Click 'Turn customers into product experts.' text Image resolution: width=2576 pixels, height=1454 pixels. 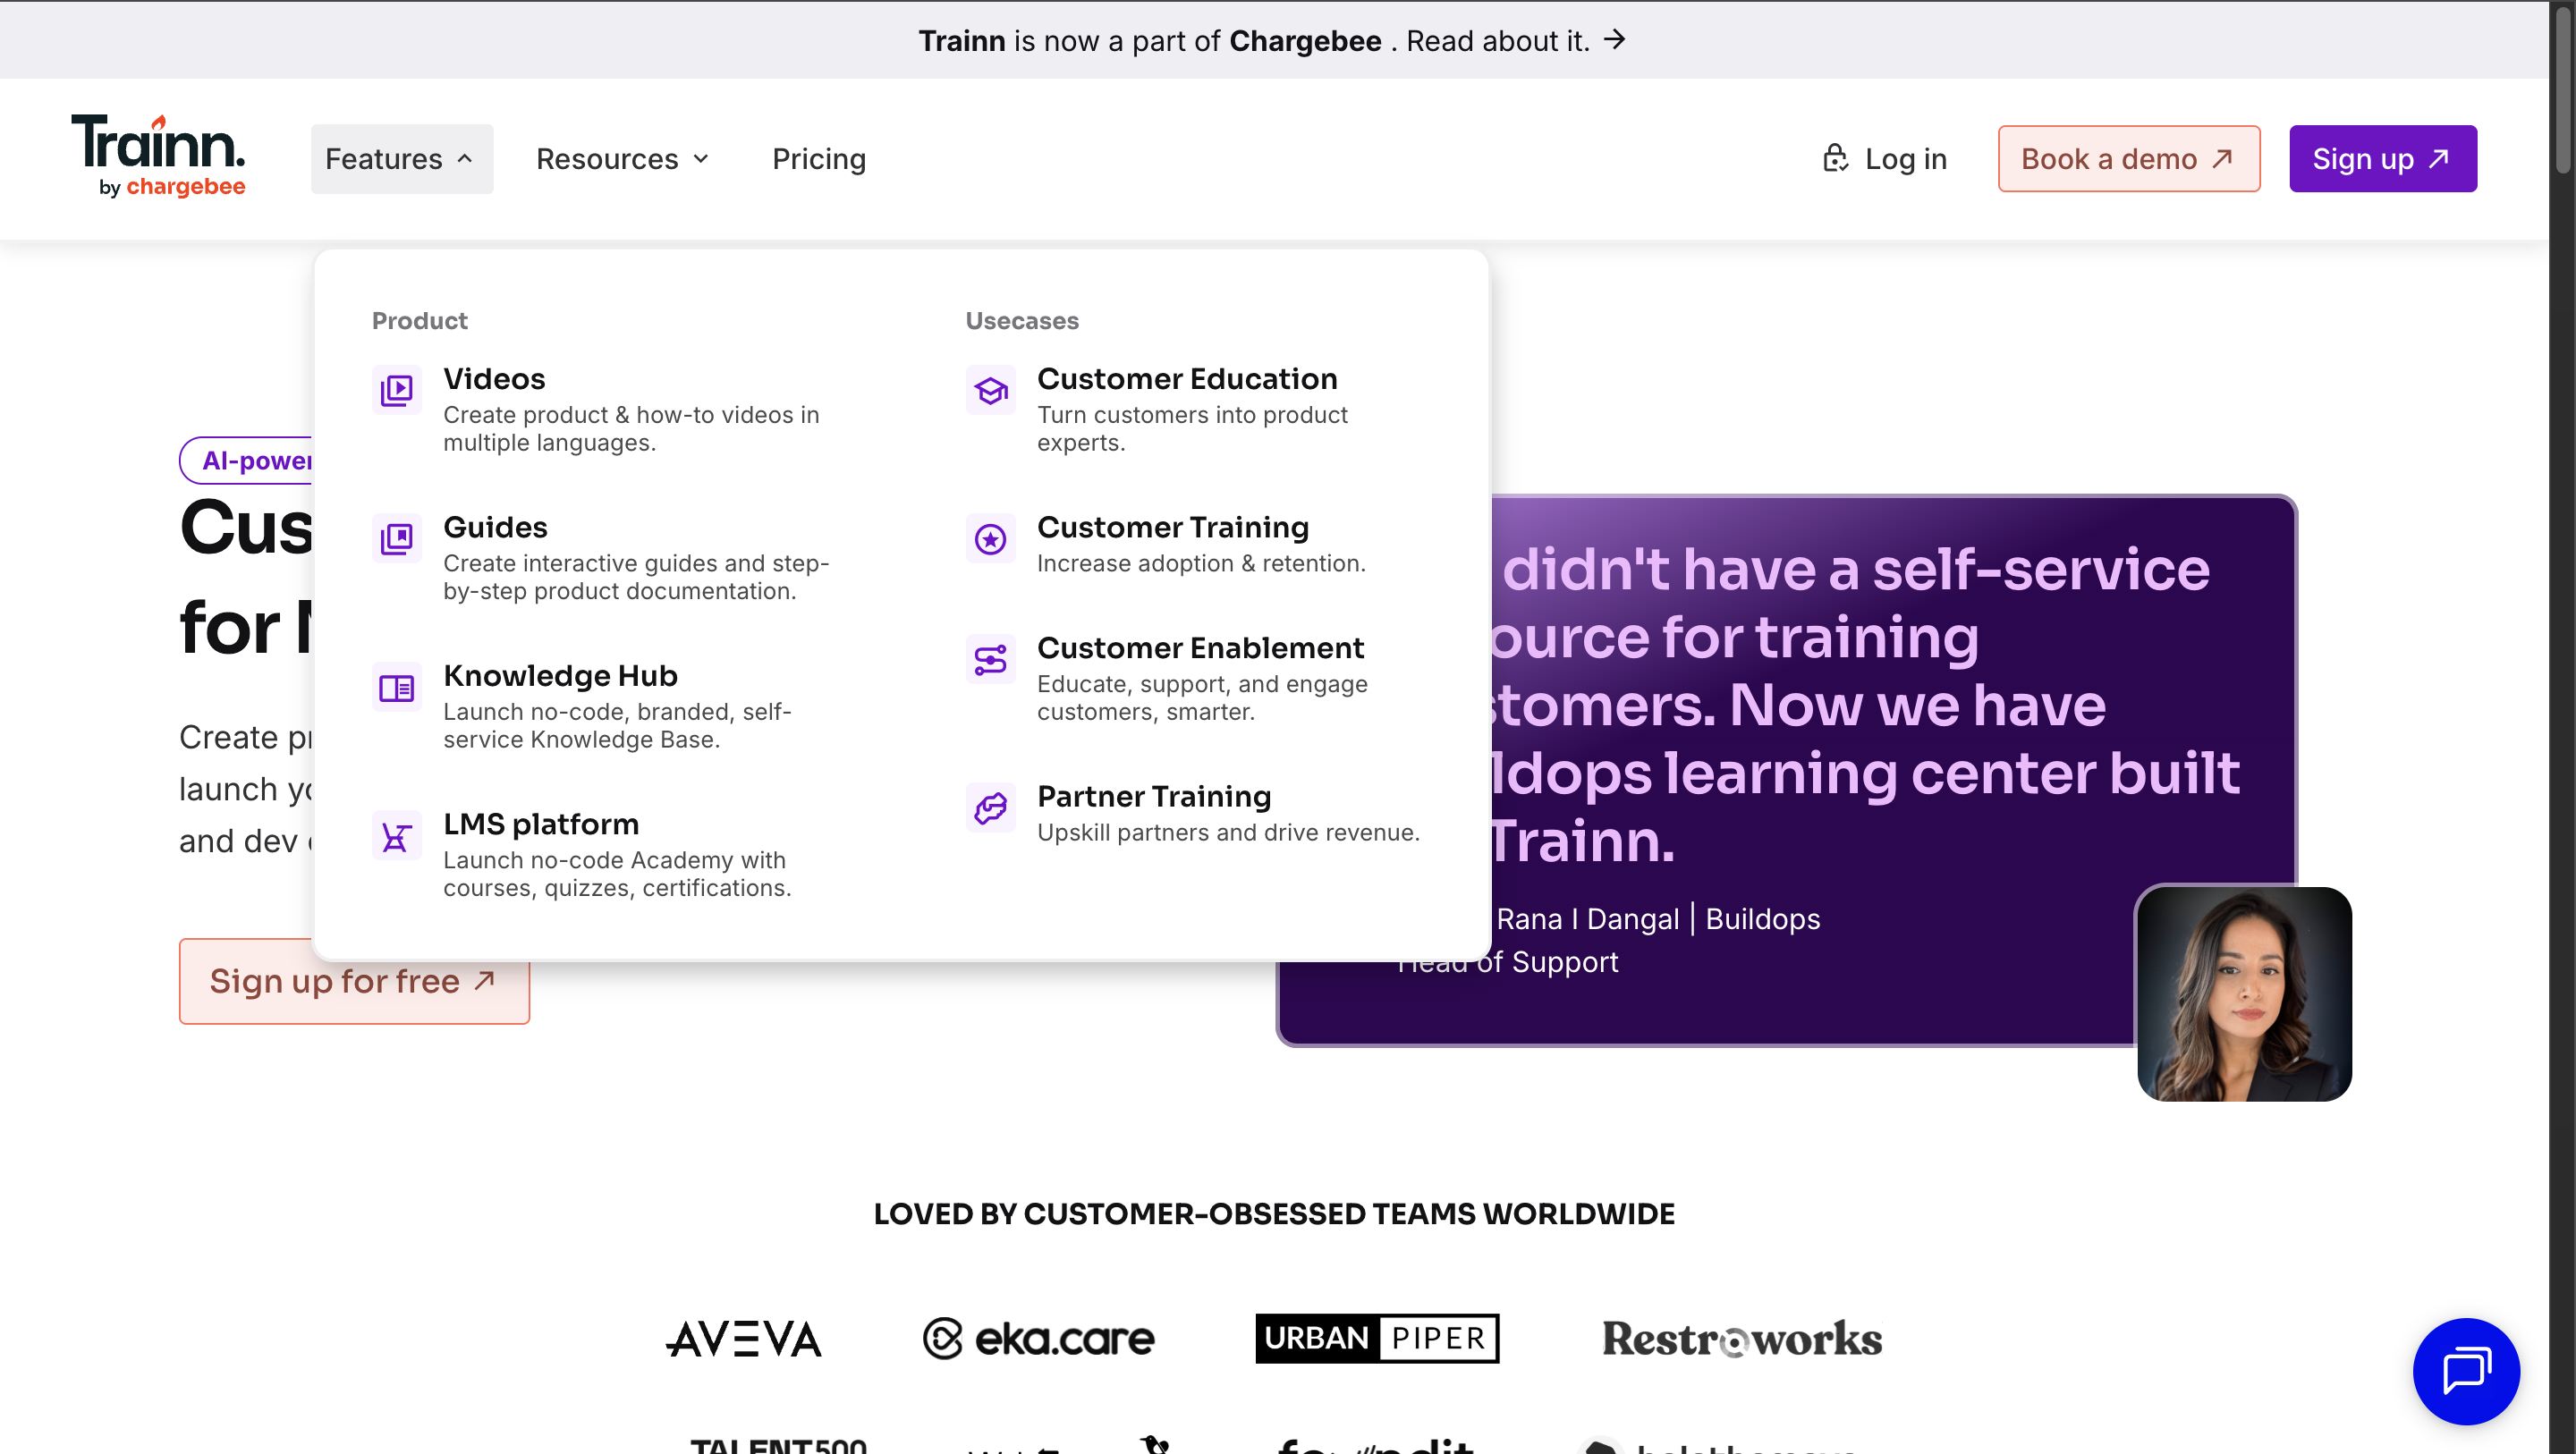click(1191, 428)
